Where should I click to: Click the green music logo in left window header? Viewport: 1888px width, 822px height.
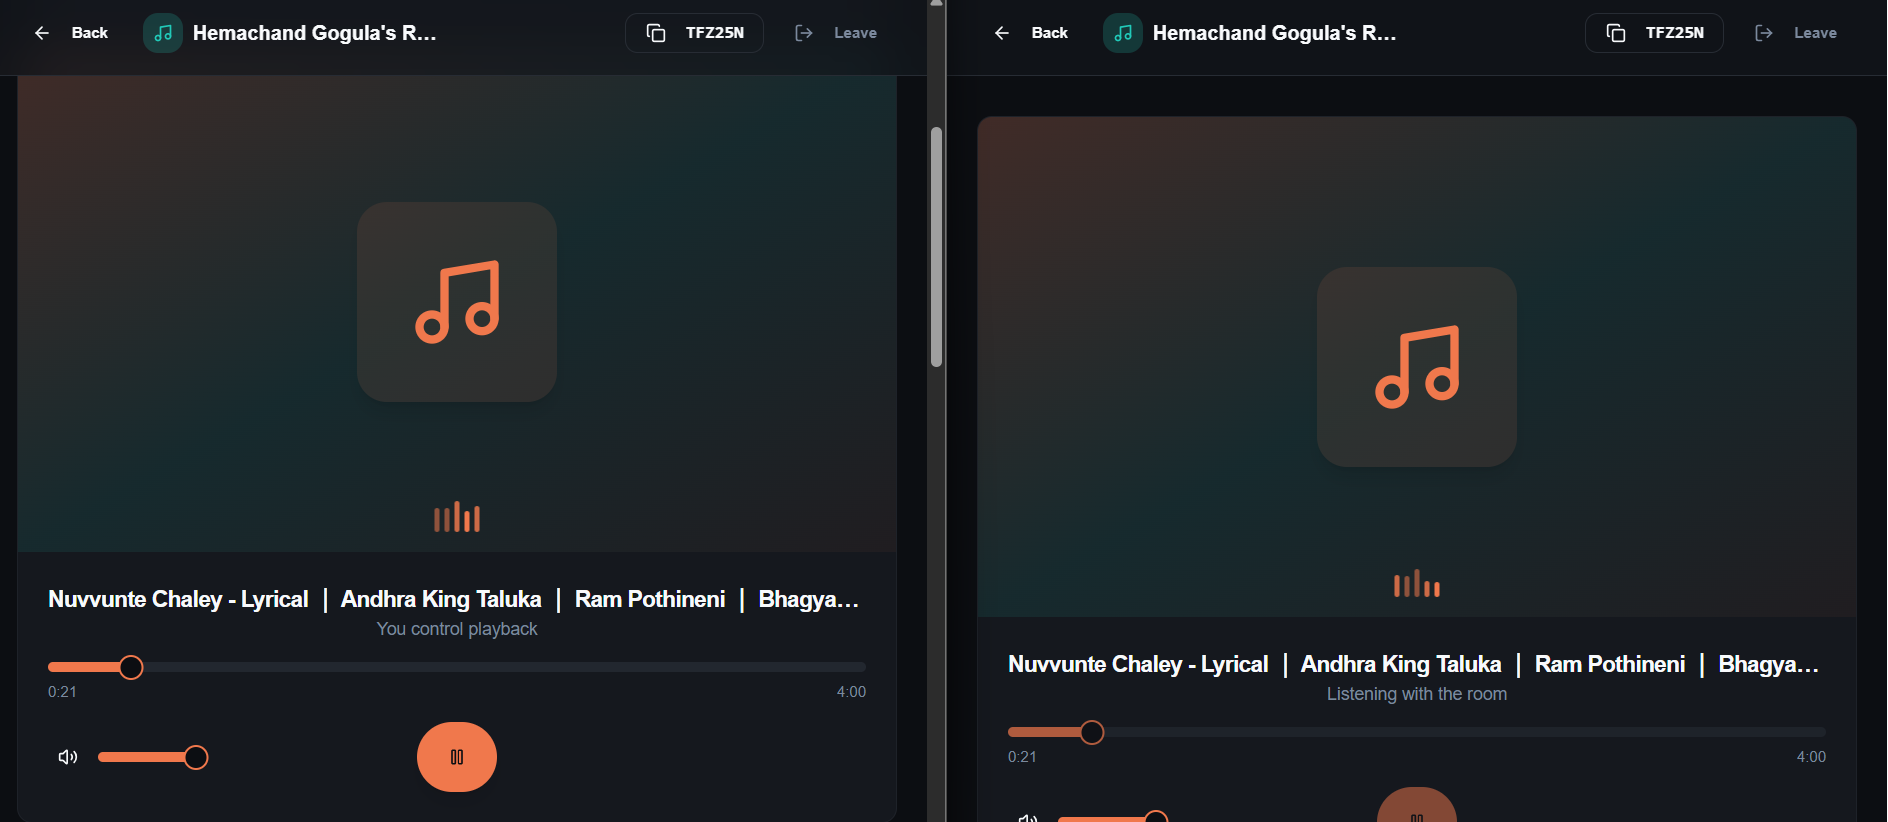163,33
